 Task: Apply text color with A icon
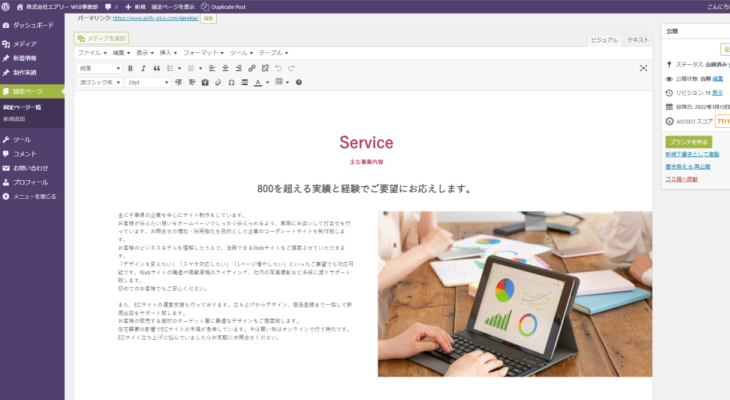click(x=258, y=82)
